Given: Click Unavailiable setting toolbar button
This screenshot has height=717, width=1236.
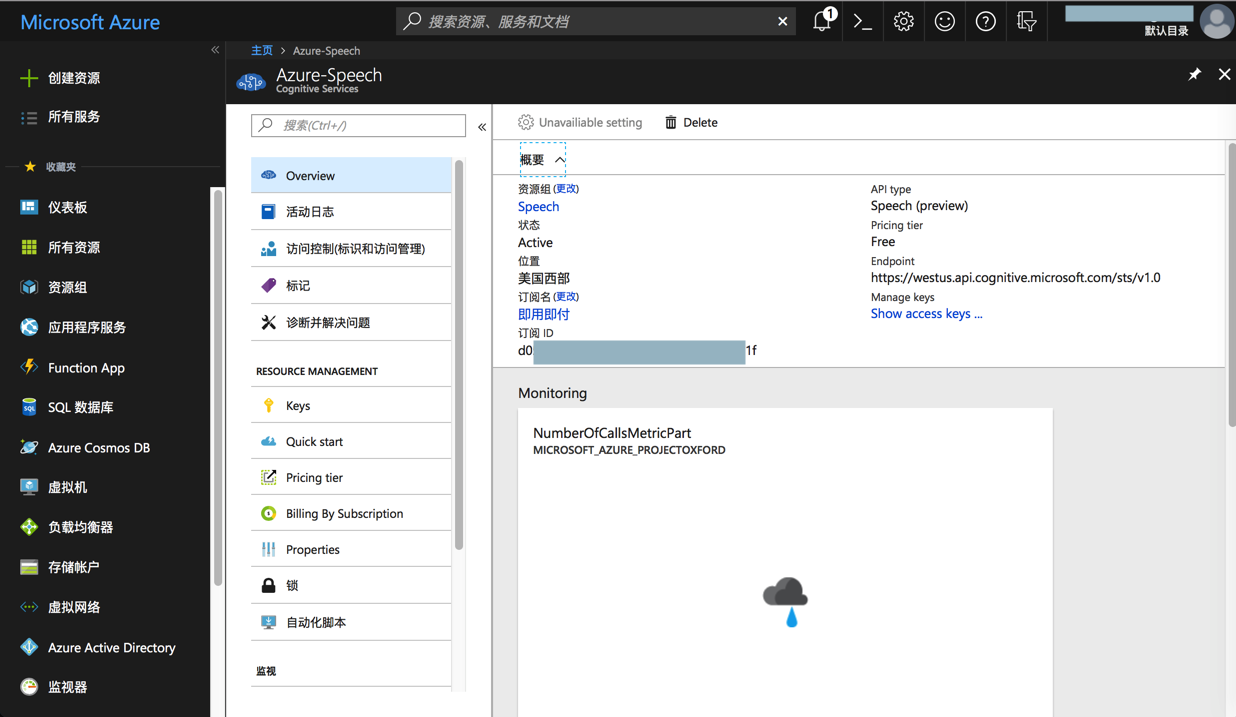Looking at the screenshot, I should pyautogui.click(x=580, y=122).
